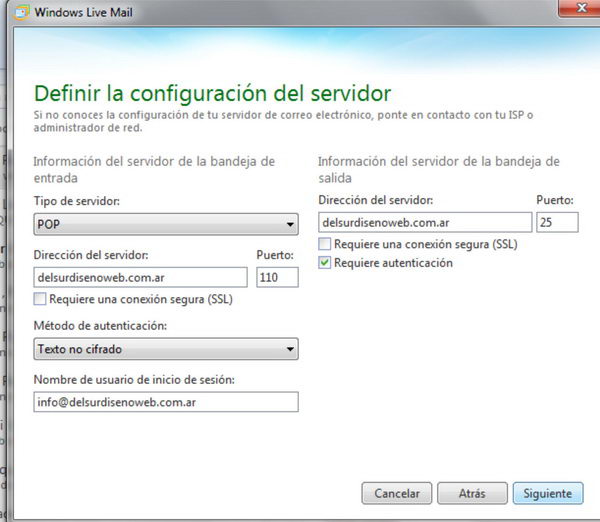Image resolution: width=600 pixels, height=522 pixels.
Task: Uncheck Requiere autenticación checkbox
Action: 324,263
